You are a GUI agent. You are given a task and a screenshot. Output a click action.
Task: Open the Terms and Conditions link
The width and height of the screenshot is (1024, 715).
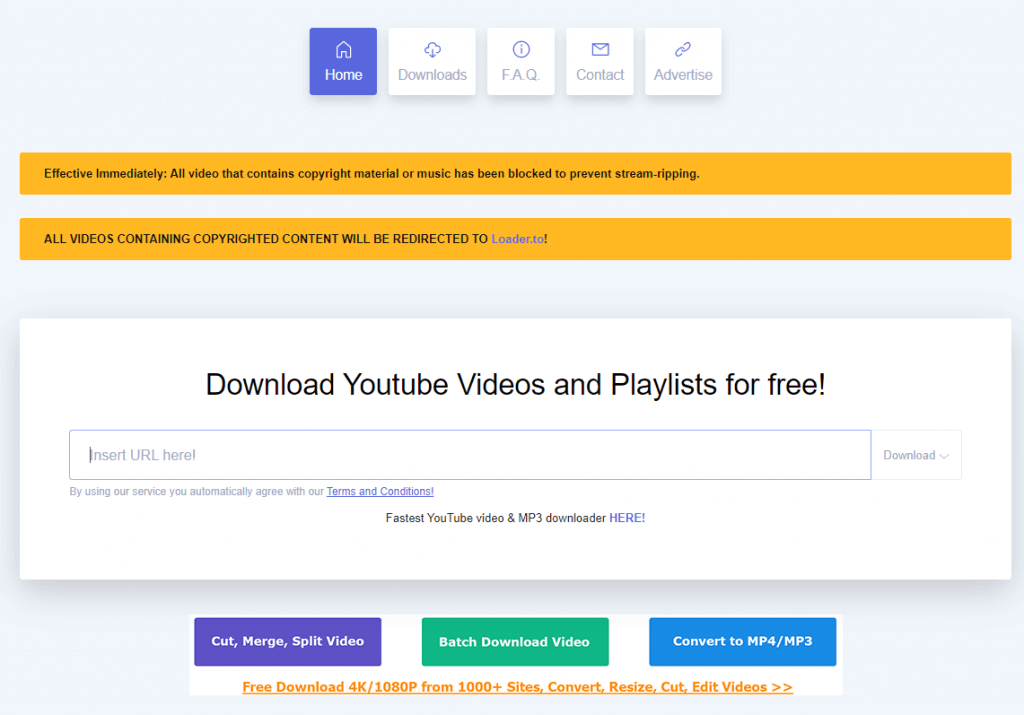(380, 491)
